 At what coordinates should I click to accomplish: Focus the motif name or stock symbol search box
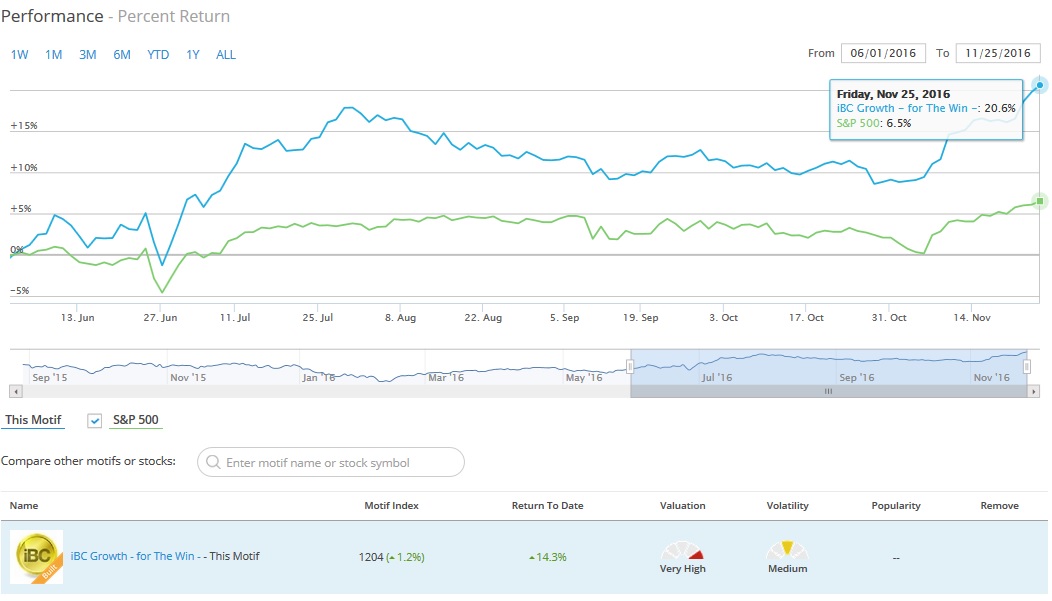[x=331, y=462]
